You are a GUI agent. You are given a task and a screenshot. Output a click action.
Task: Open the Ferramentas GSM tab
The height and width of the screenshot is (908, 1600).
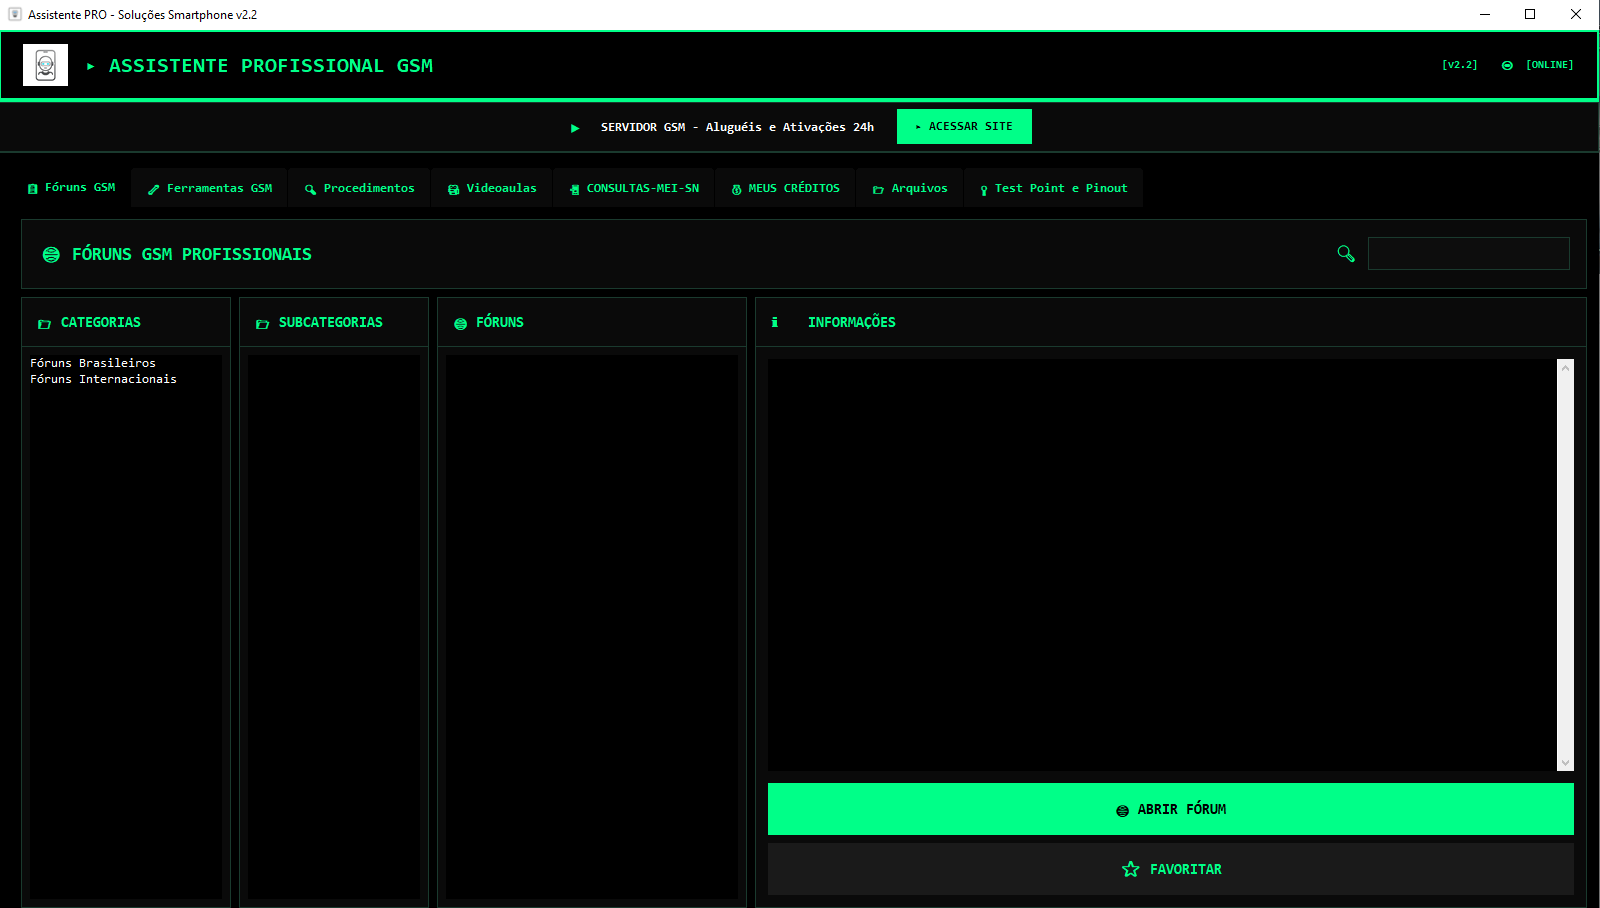click(x=210, y=188)
